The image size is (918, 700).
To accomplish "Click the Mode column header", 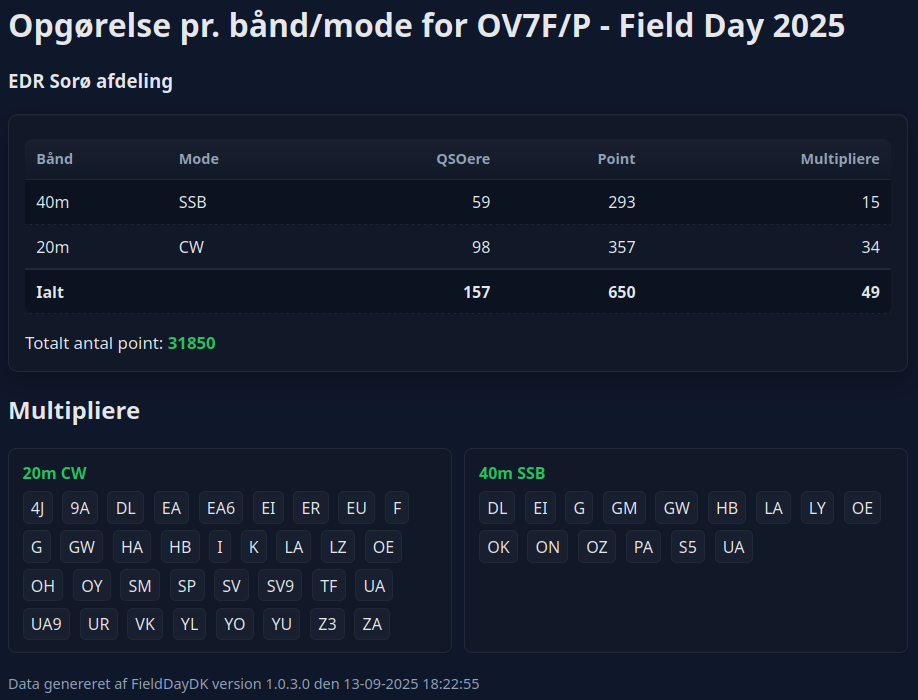I will (198, 159).
